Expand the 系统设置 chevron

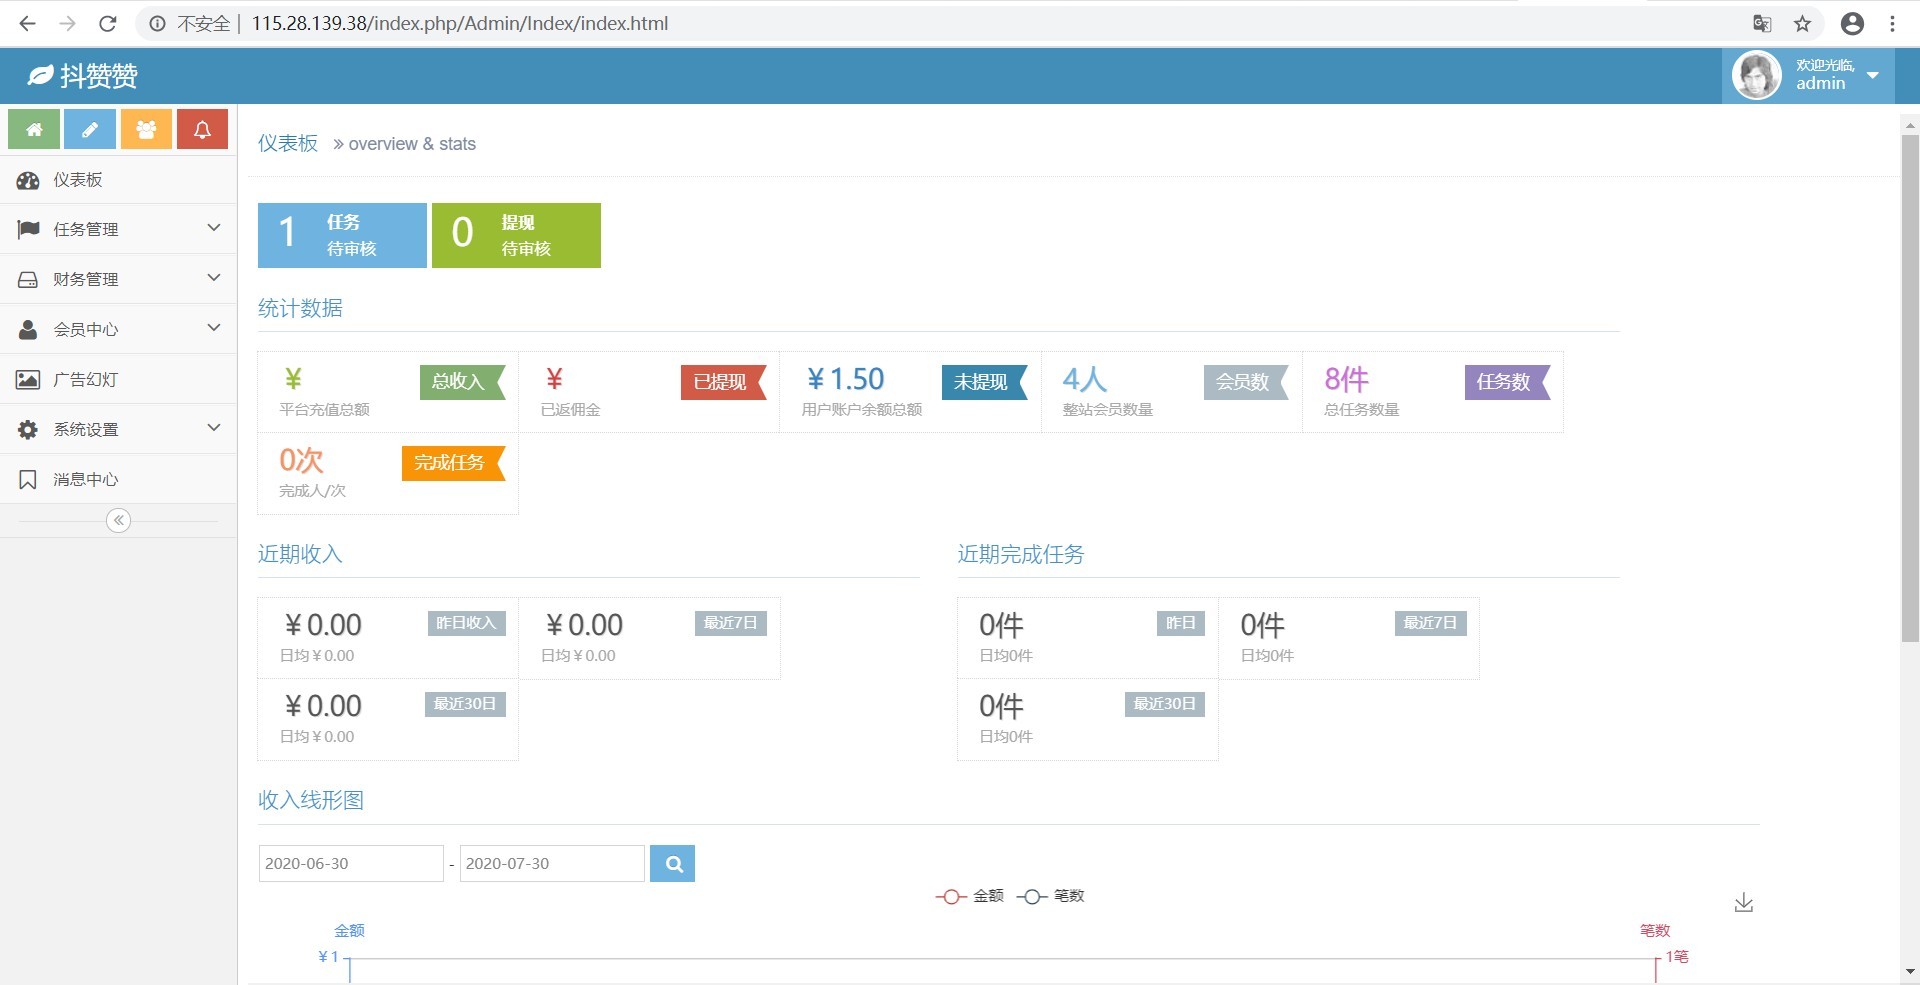[214, 428]
